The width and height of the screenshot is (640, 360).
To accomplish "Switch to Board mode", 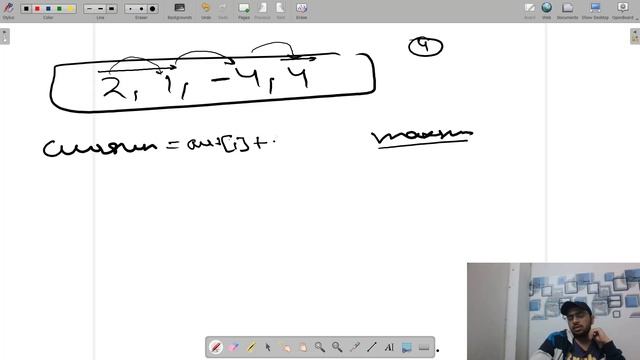I will pos(529,10).
